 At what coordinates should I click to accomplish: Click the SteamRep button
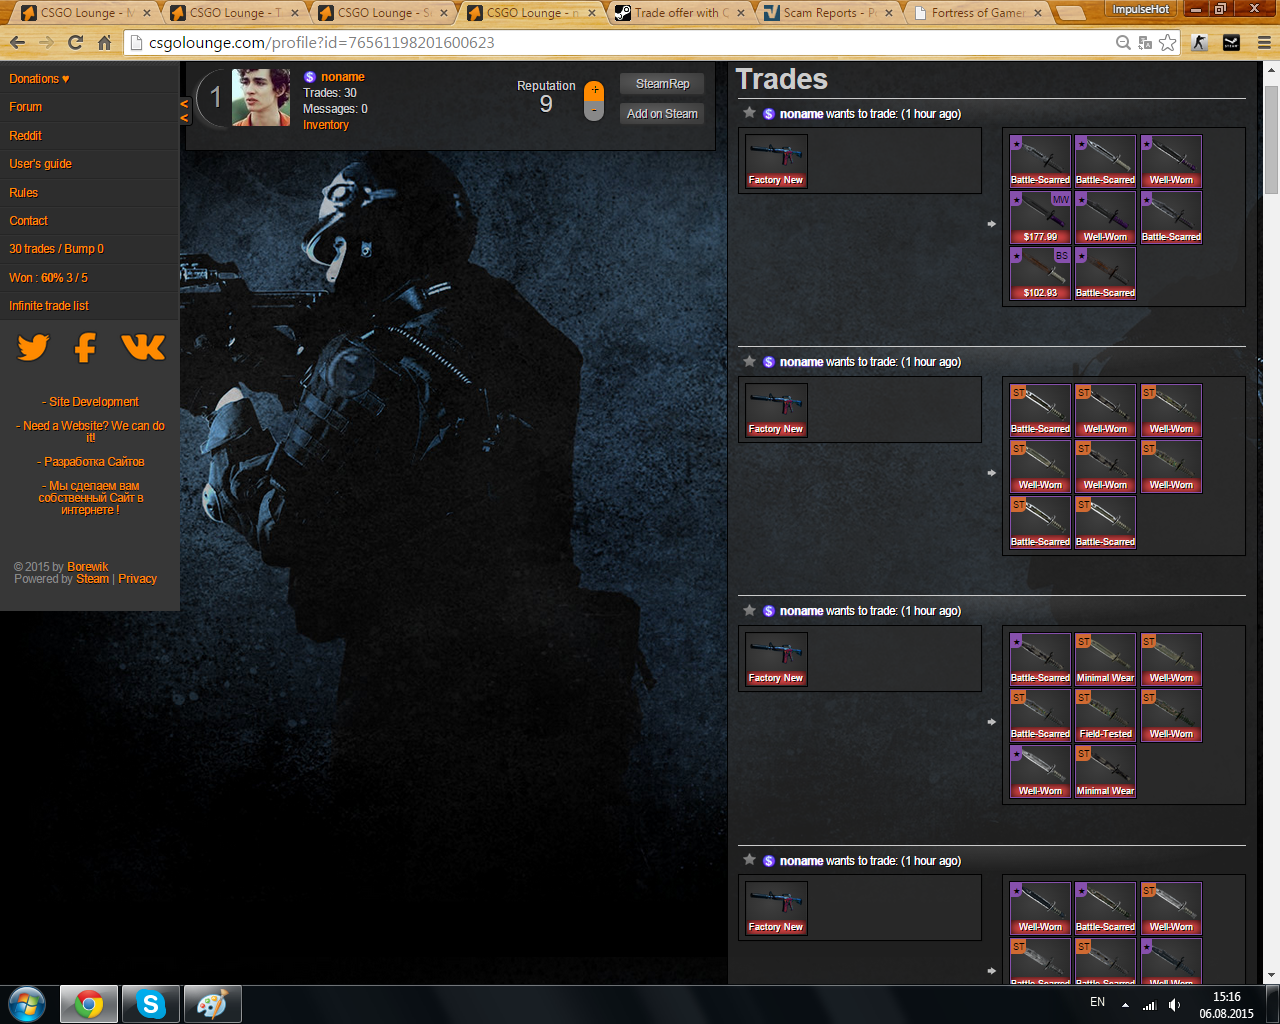pyautogui.click(x=662, y=84)
